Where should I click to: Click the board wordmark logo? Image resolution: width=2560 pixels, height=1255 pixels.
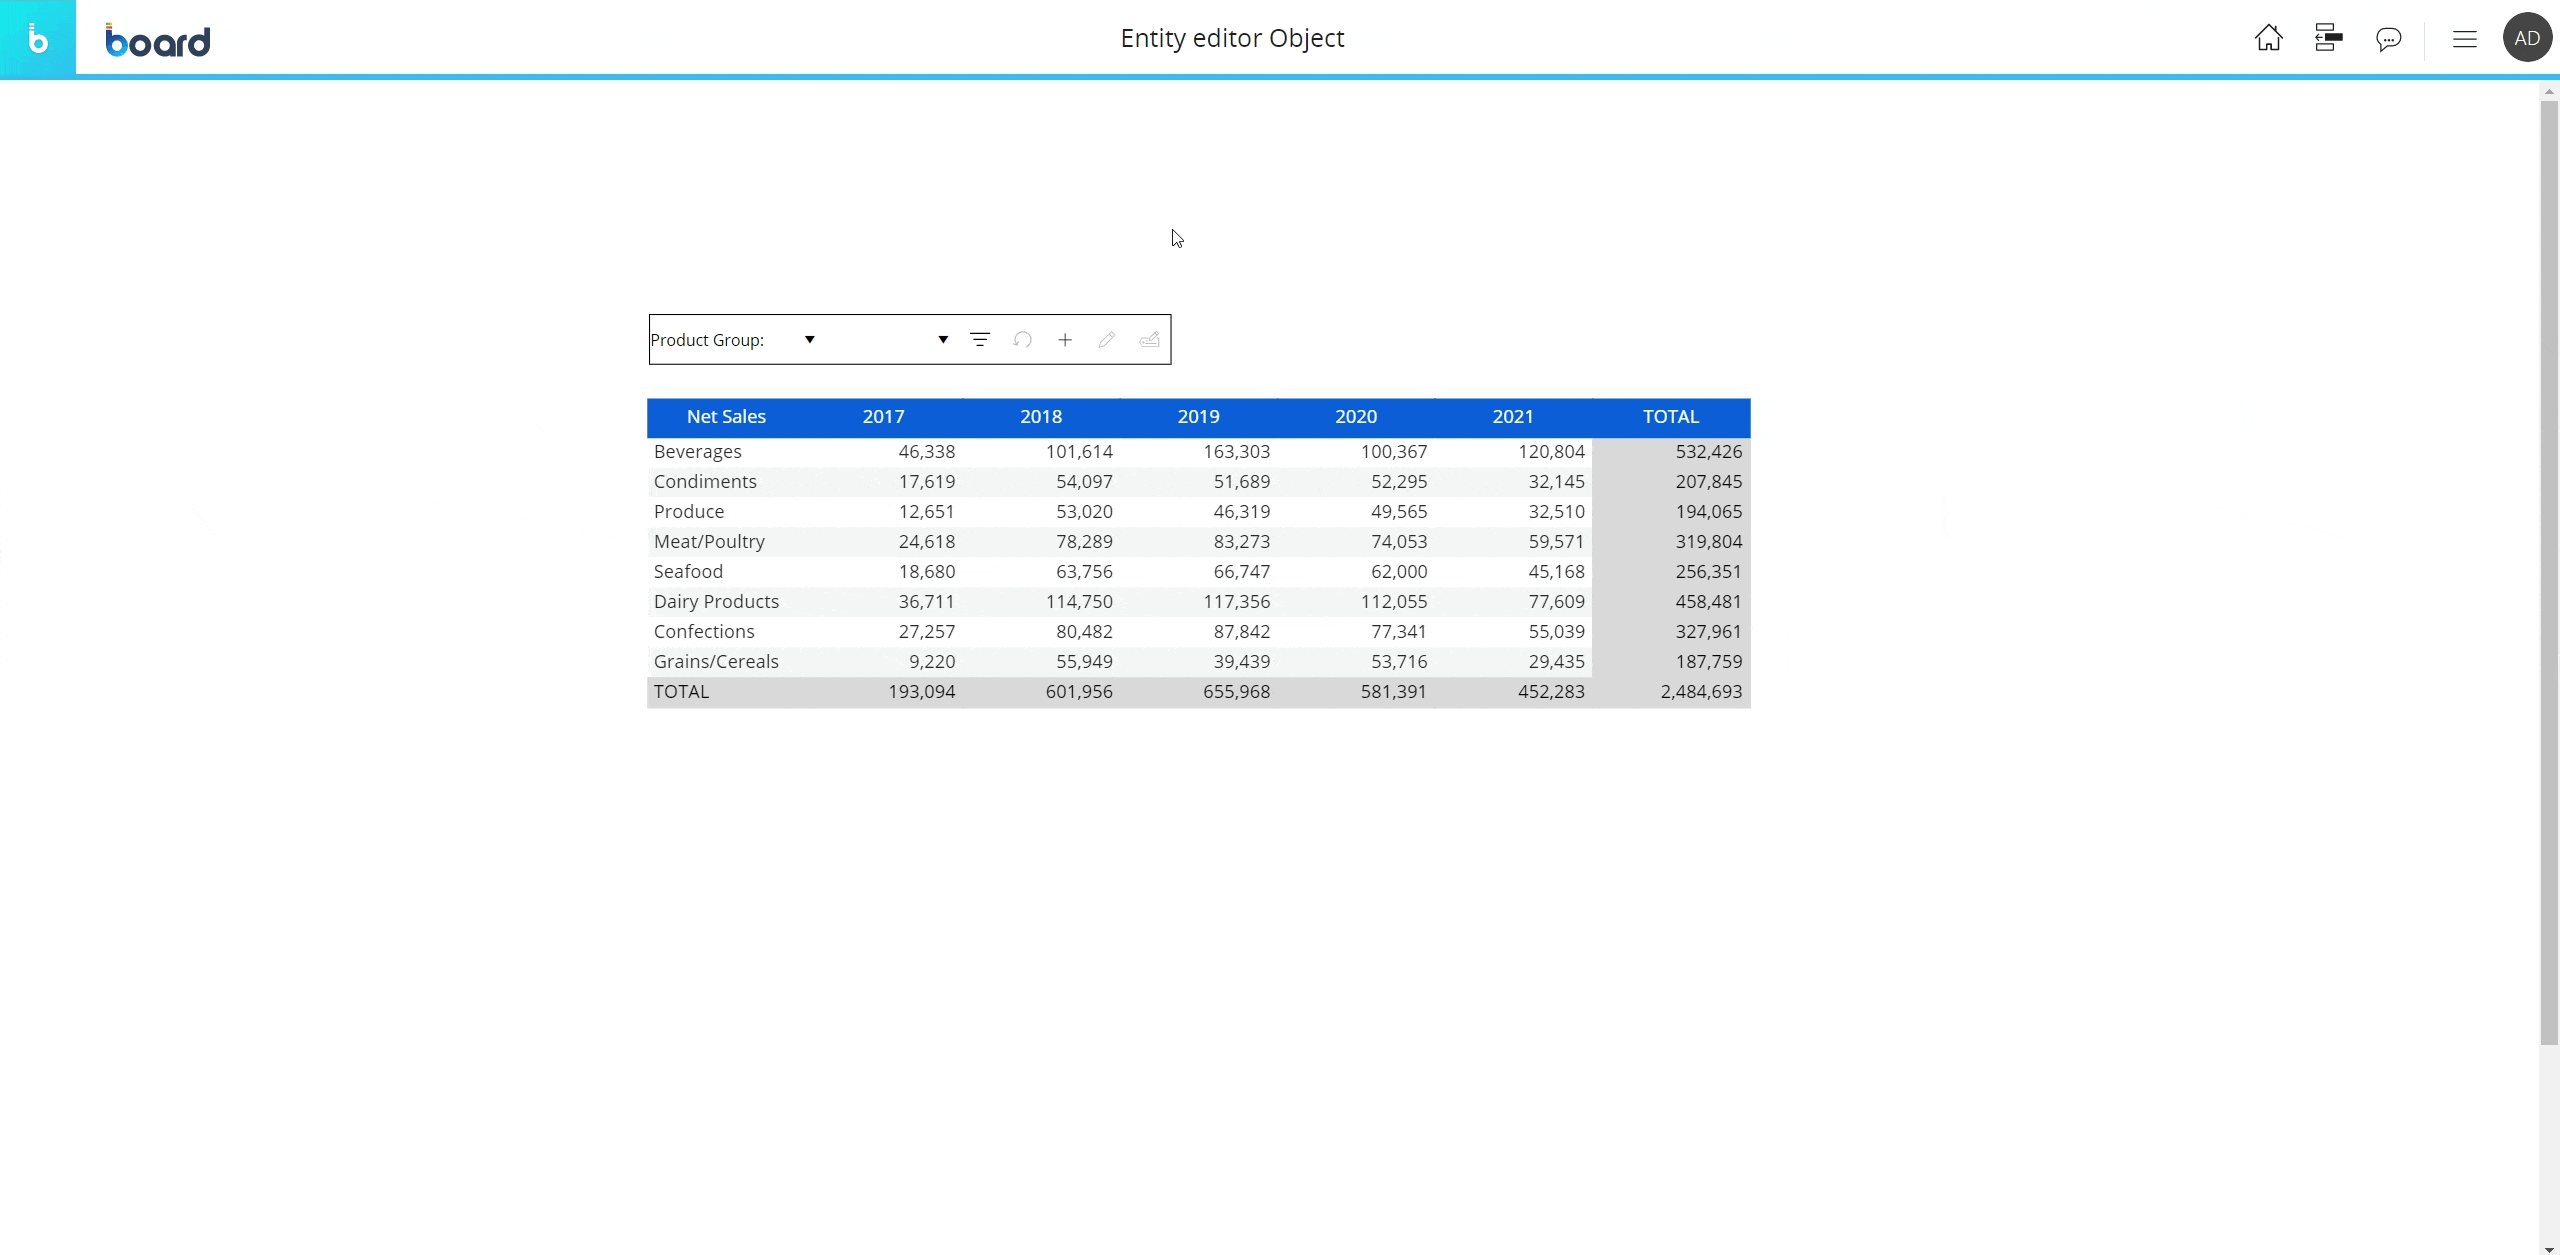pyautogui.click(x=158, y=40)
